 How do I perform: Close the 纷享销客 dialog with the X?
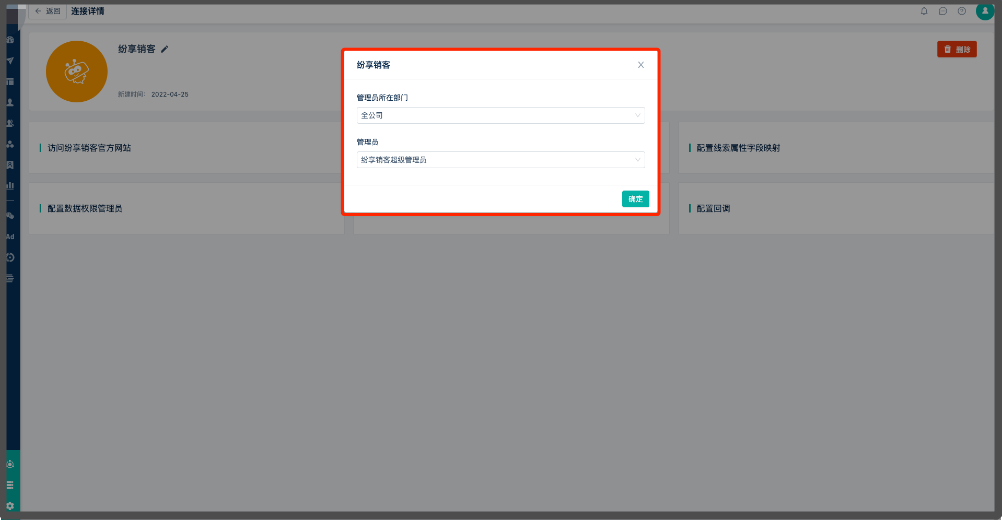[x=640, y=65]
